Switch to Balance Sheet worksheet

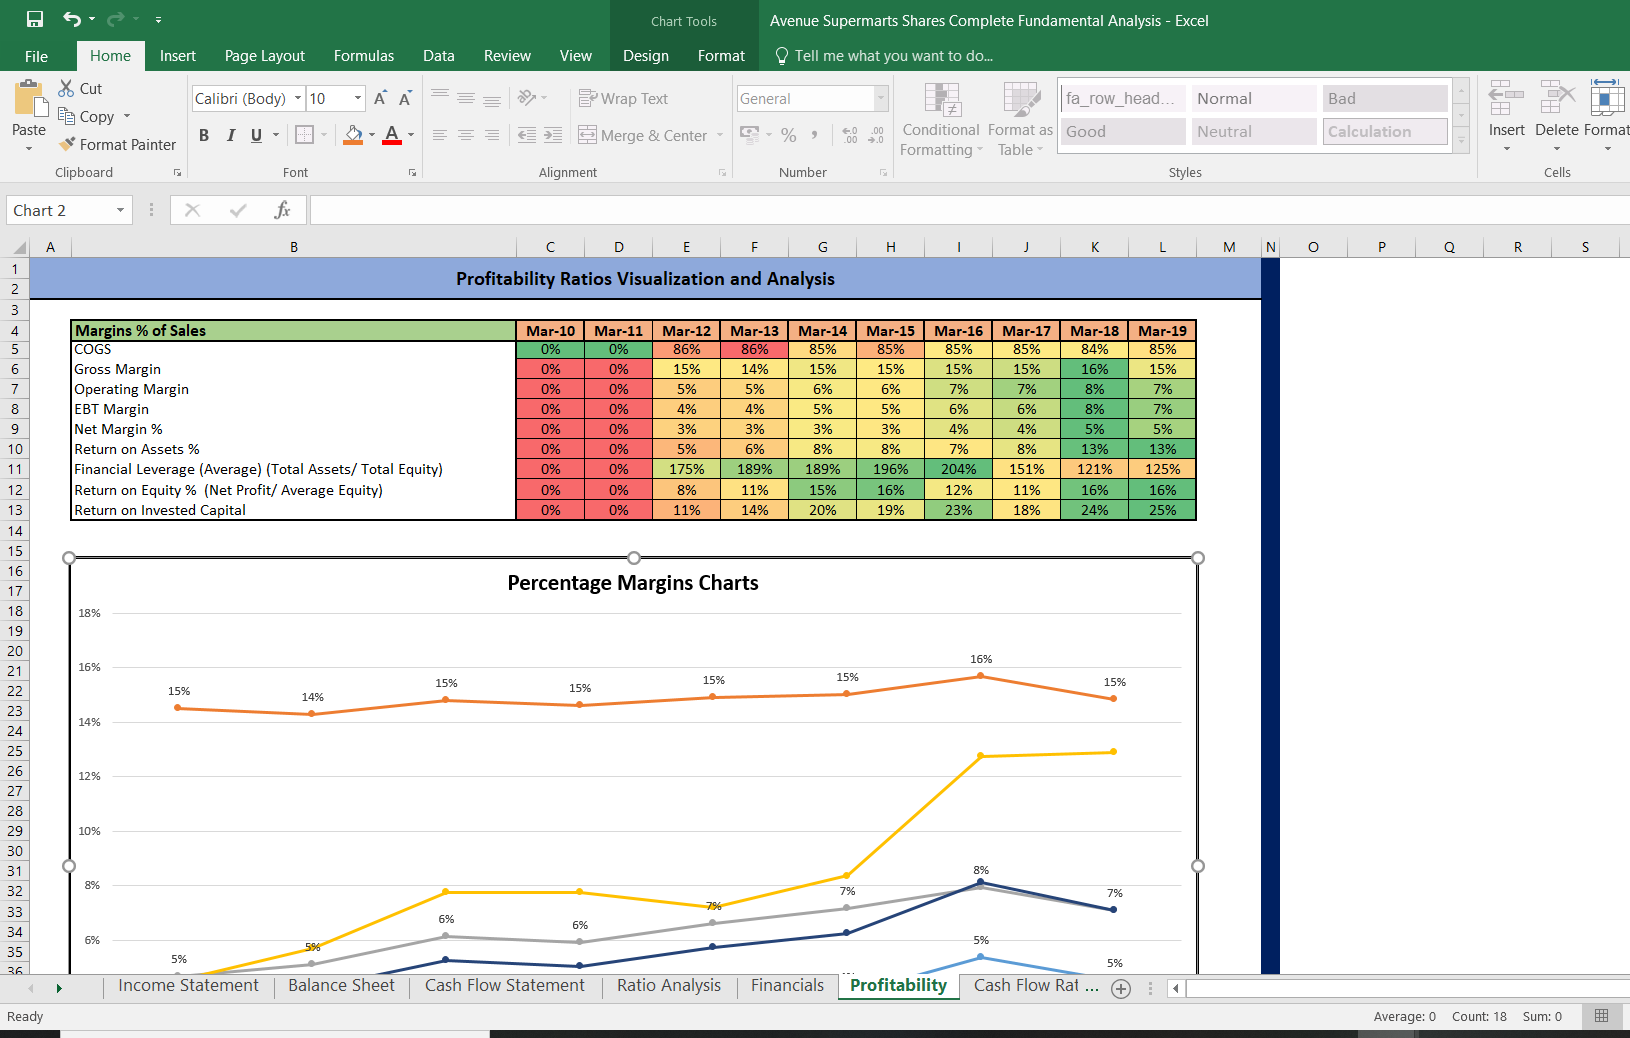click(x=341, y=986)
